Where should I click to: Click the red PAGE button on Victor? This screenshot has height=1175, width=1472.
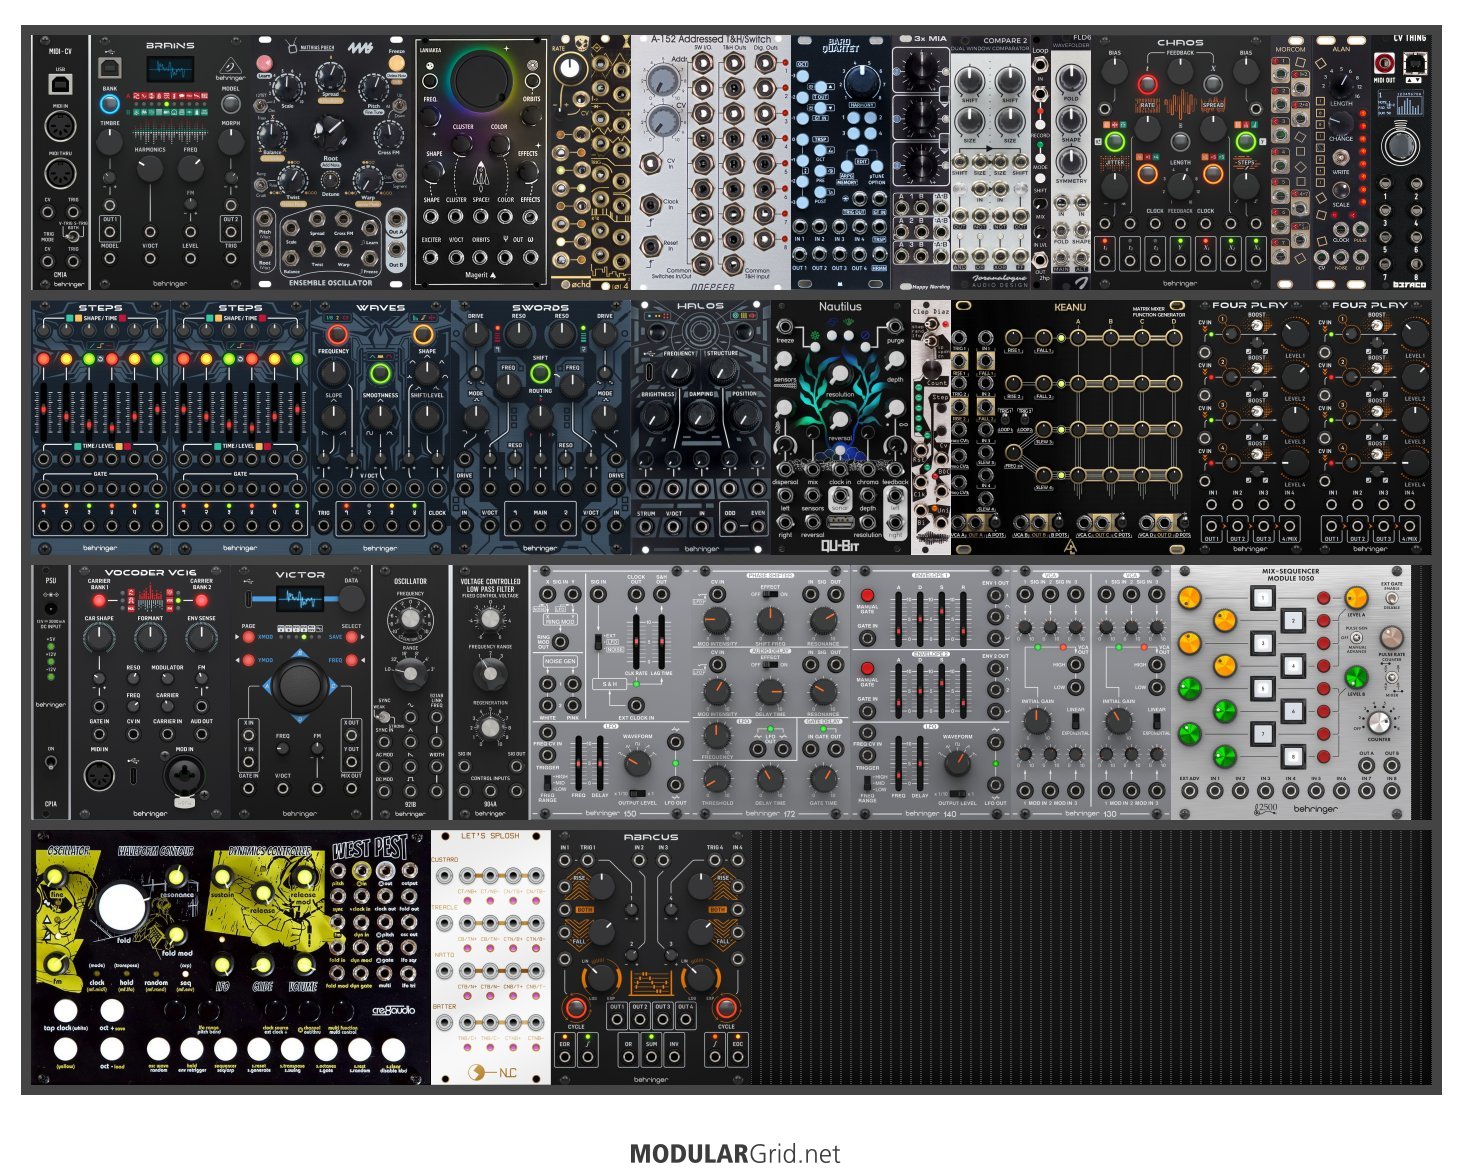click(x=248, y=636)
